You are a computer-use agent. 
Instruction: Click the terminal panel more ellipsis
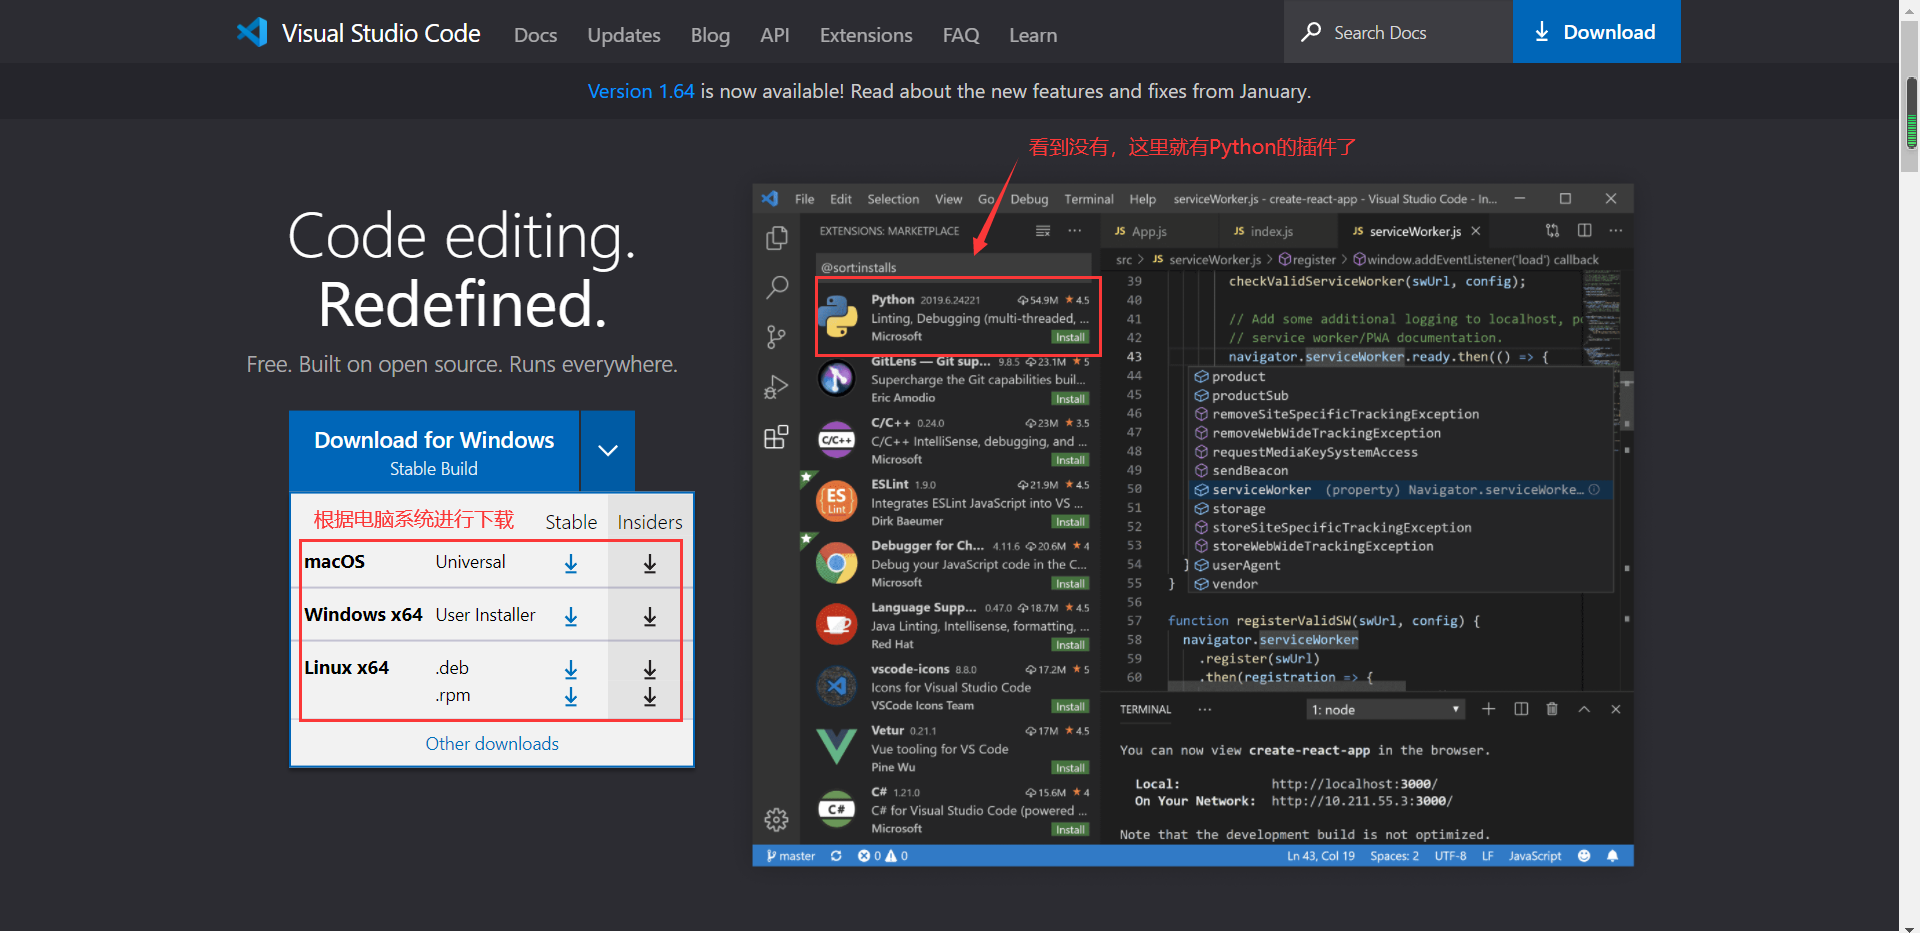click(1205, 709)
